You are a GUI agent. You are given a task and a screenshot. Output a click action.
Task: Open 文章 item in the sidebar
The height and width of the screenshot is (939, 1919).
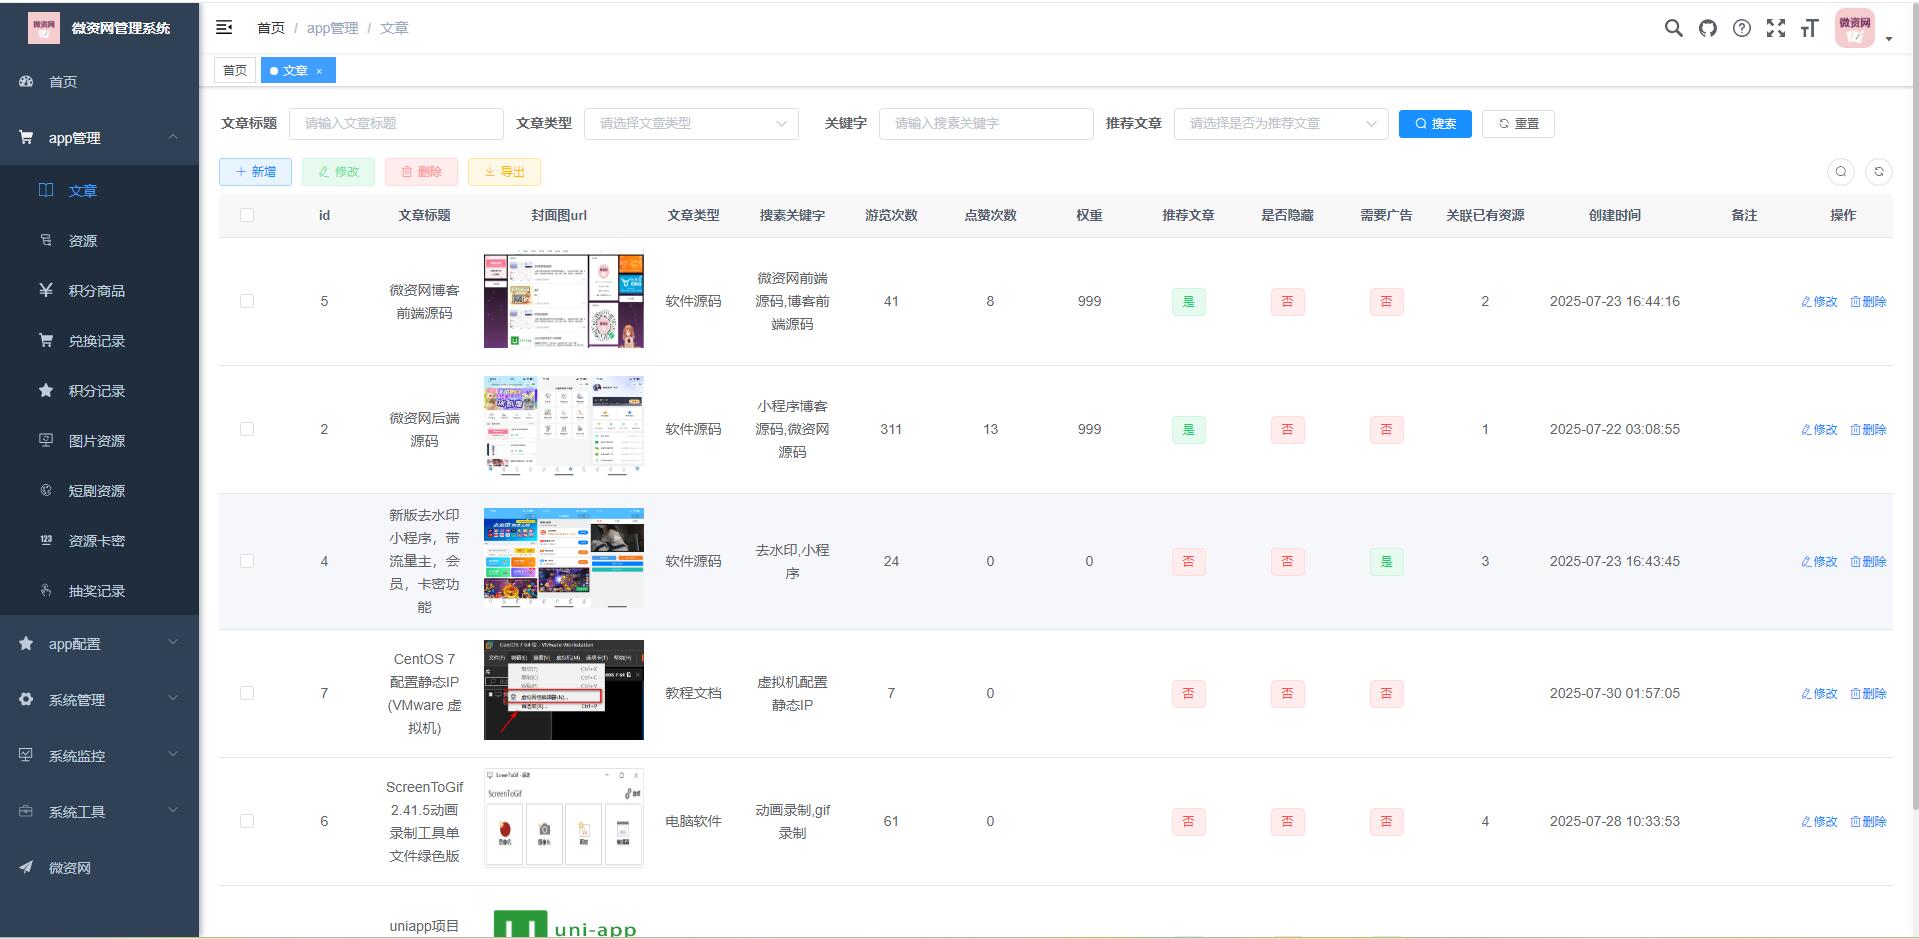pyautogui.click(x=99, y=191)
